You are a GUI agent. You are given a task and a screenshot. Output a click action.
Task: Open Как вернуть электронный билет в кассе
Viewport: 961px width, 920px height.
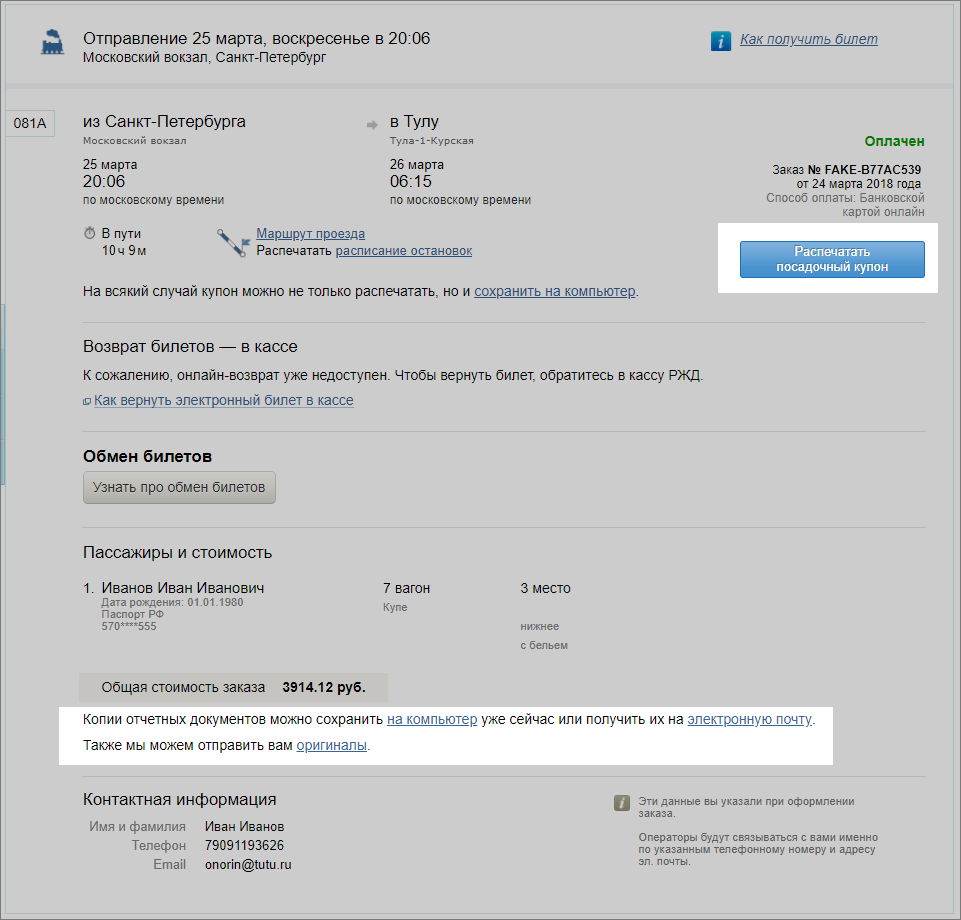click(x=224, y=400)
